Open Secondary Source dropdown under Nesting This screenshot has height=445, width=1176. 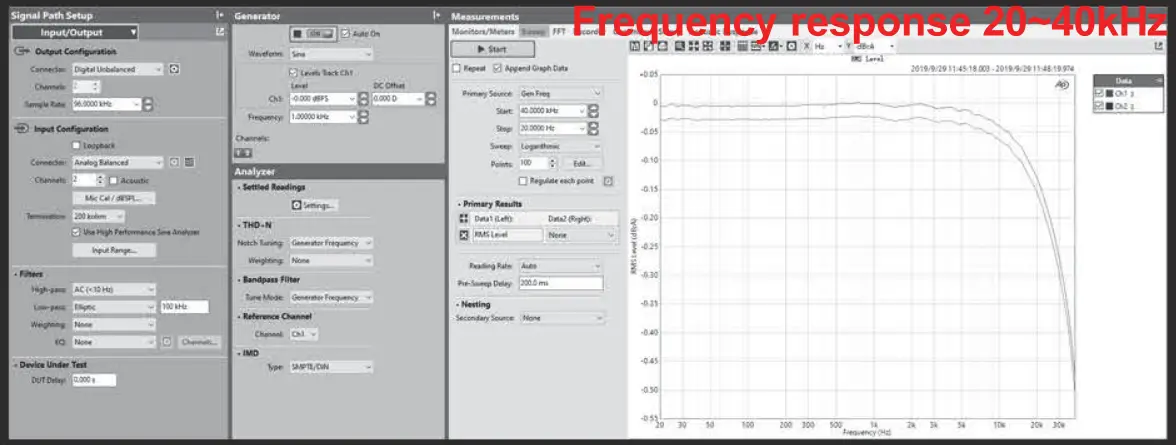coord(560,318)
